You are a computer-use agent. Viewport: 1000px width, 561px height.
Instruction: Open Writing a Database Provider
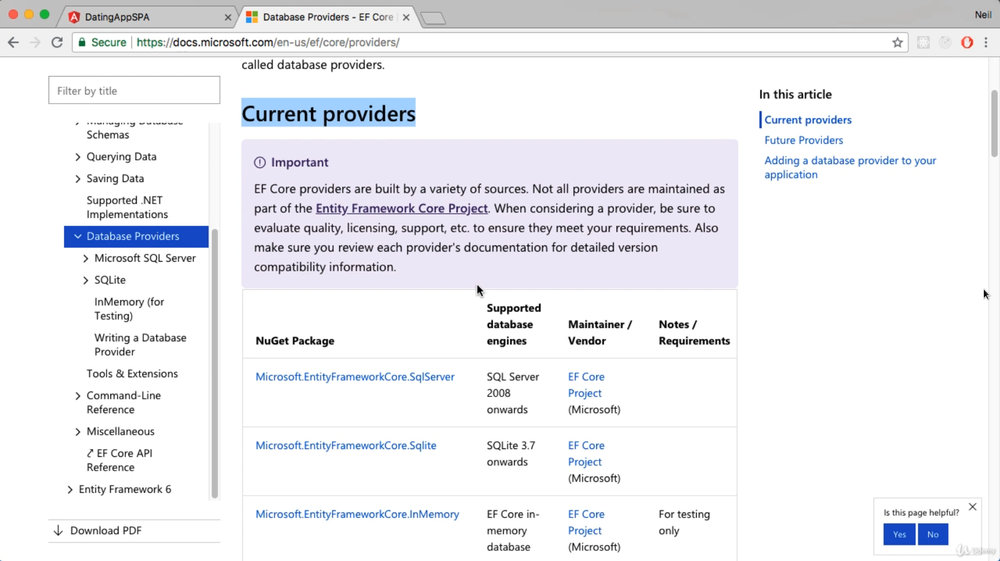pos(140,344)
